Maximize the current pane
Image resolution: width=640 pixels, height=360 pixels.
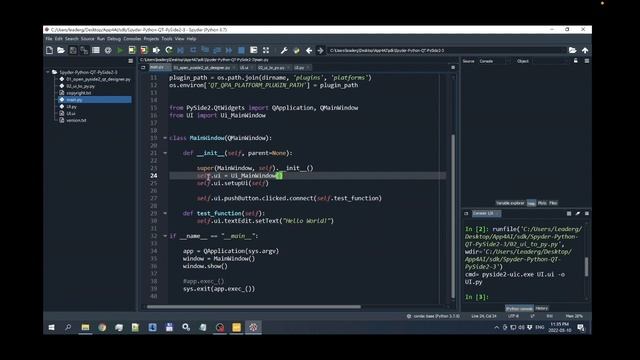(266, 50)
